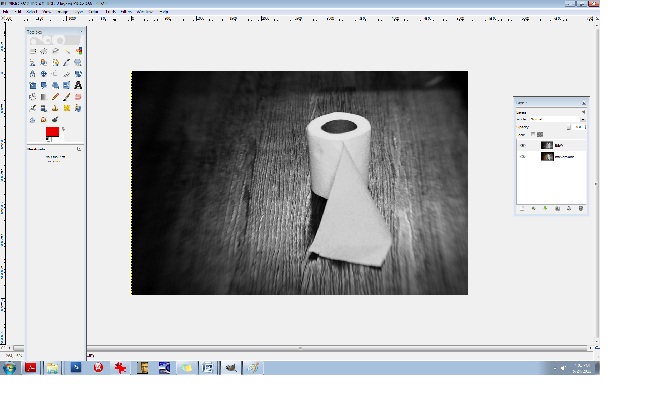
Task: Pick the Fuzzy Select wand tool
Action: pyautogui.click(x=67, y=50)
